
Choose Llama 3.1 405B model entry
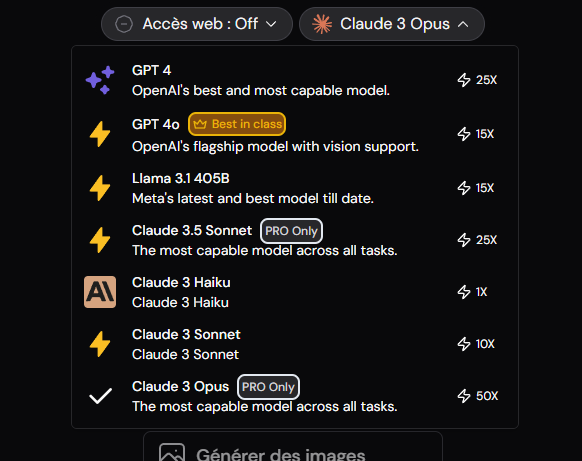[x=294, y=188]
